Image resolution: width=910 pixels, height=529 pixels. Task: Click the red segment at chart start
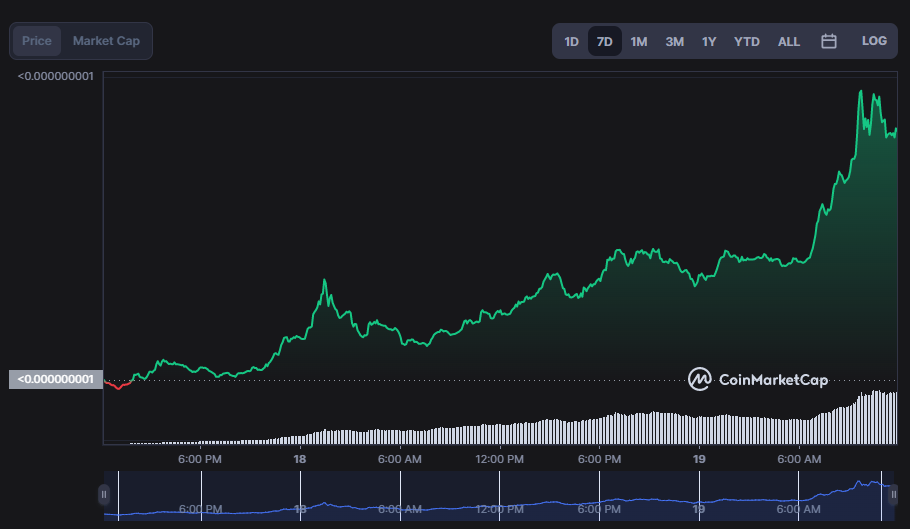pos(120,386)
